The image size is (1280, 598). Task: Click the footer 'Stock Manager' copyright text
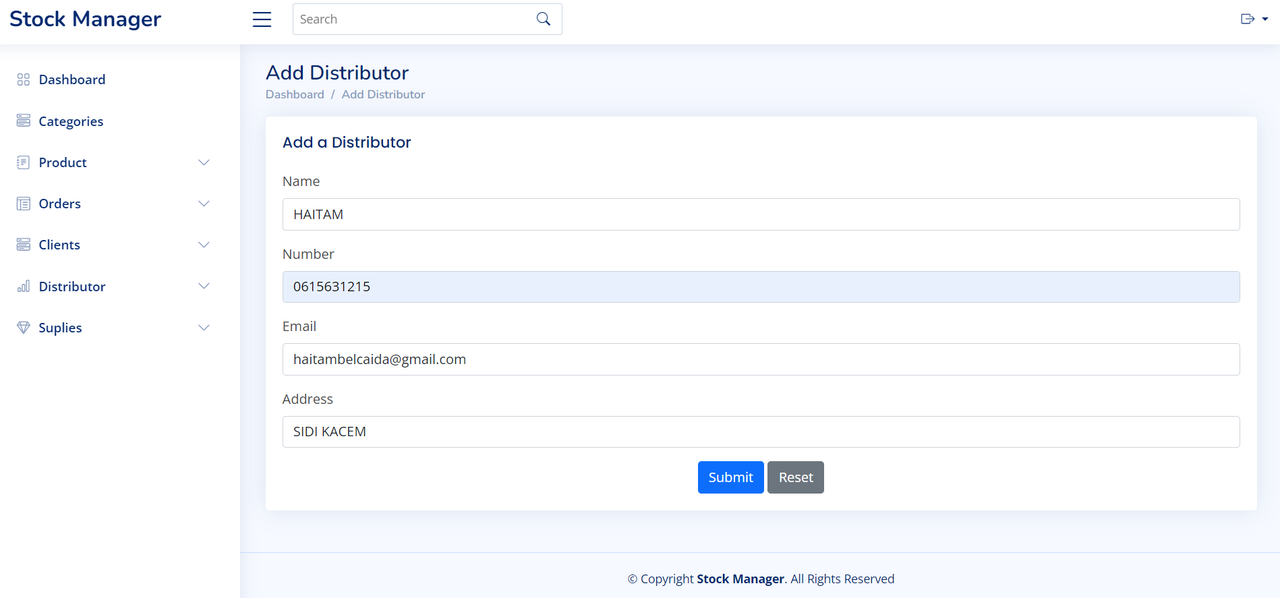pyautogui.click(x=740, y=579)
